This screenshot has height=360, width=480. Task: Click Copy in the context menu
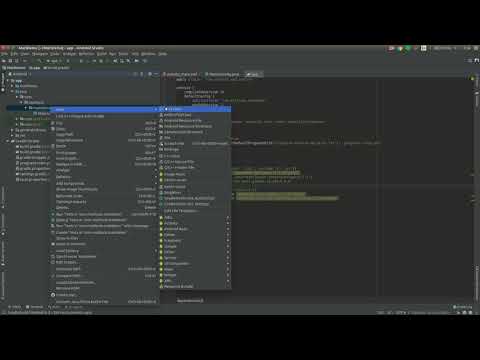point(104,129)
